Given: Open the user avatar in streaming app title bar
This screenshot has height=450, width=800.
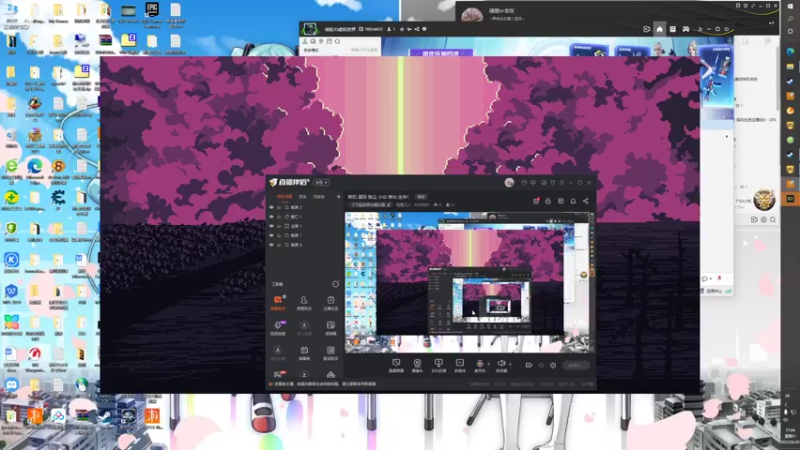Looking at the screenshot, I should [x=509, y=182].
